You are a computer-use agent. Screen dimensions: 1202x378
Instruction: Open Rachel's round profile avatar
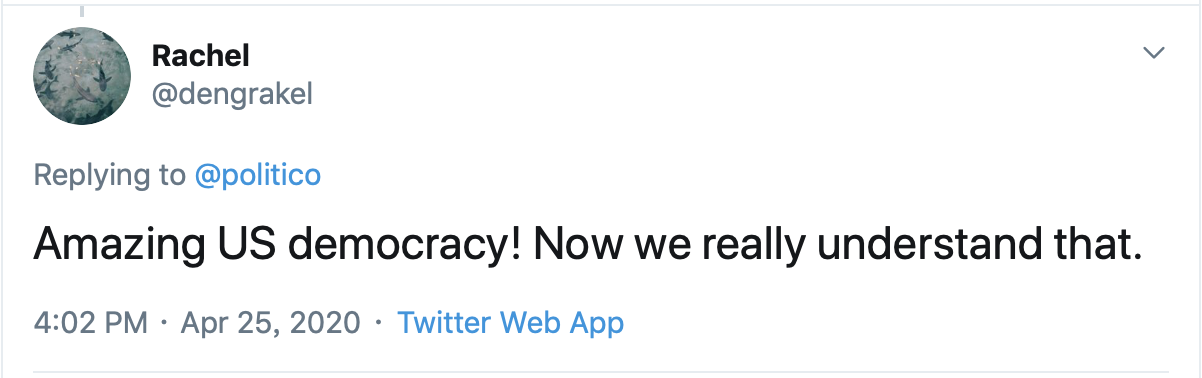pos(82,77)
